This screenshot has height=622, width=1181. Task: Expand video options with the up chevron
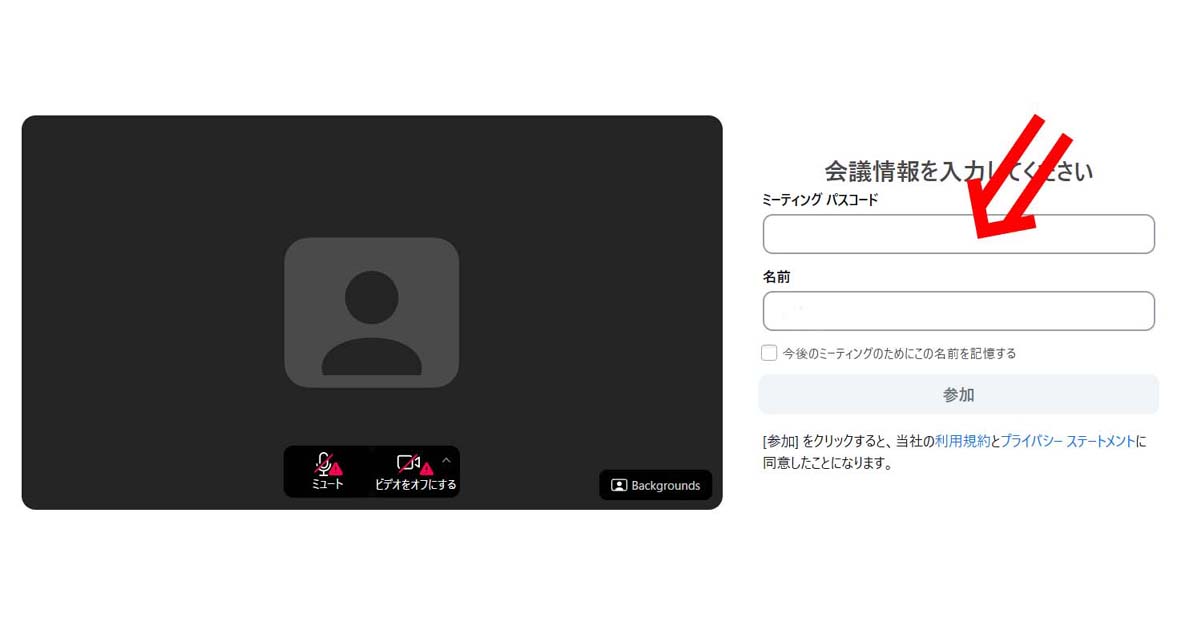pyautogui.click(x=446, y=460)
